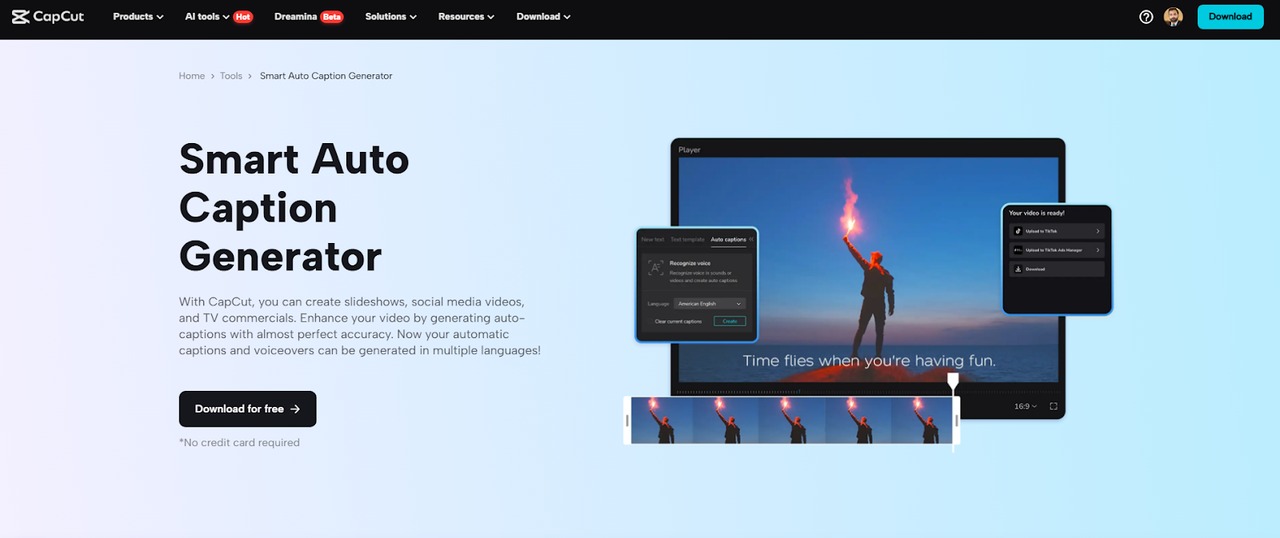Open the American English language dropdown
This screenshot has height=538, width=1280.
point(709,303)
